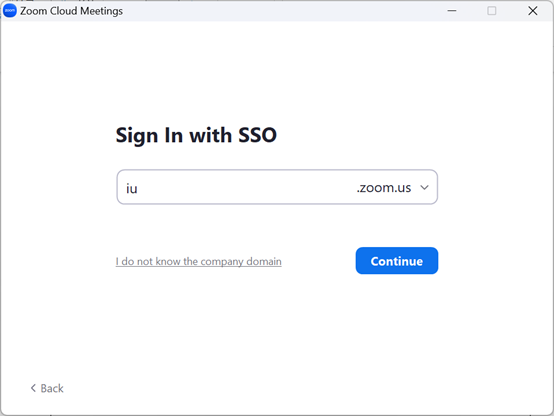Click the Zoom logo in title bar
Viewport: 554px width, 416px height.
10,11
